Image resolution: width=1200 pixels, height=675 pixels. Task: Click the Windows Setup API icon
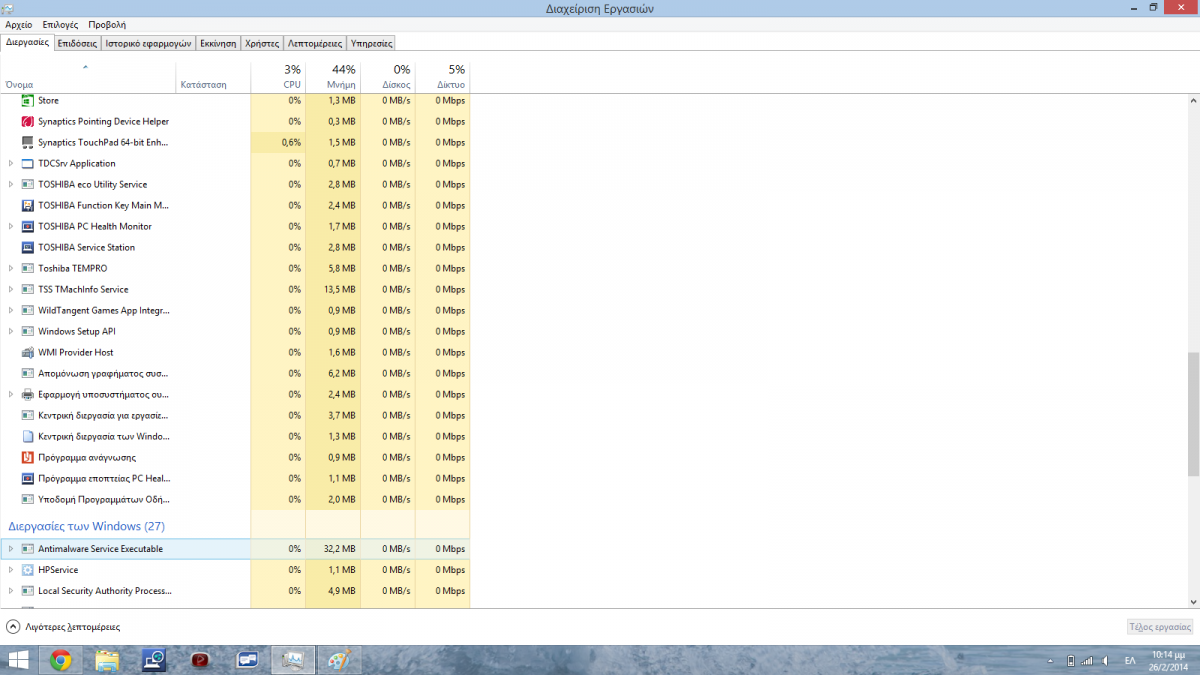click(28, 331)
